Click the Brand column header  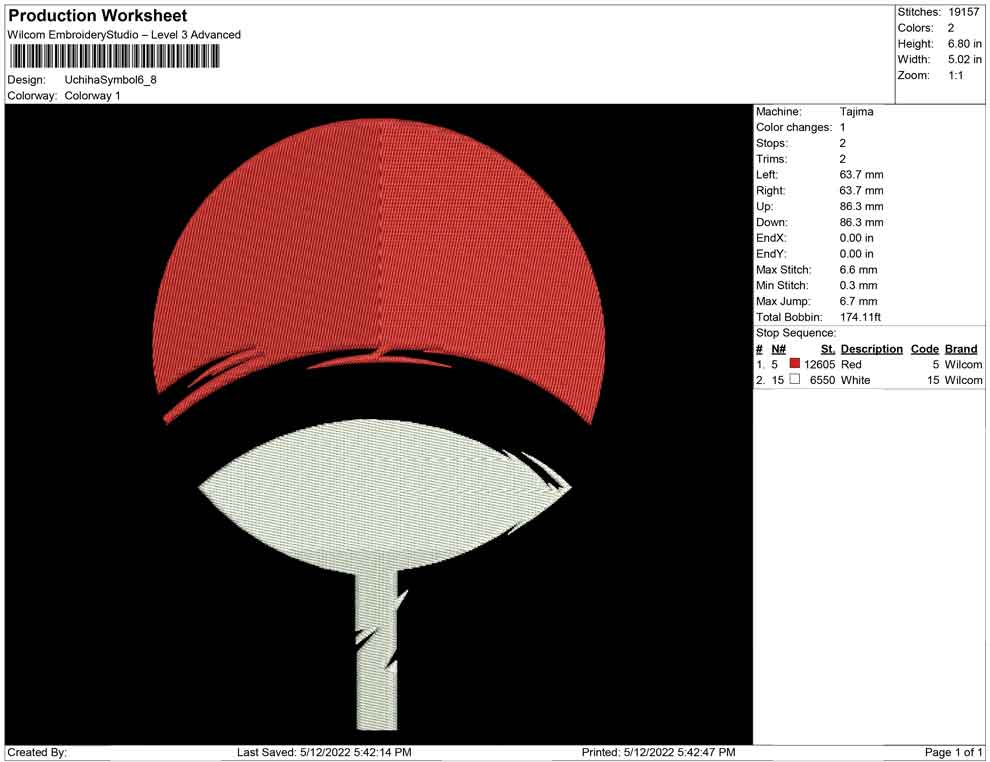click(x=961, y=349)
